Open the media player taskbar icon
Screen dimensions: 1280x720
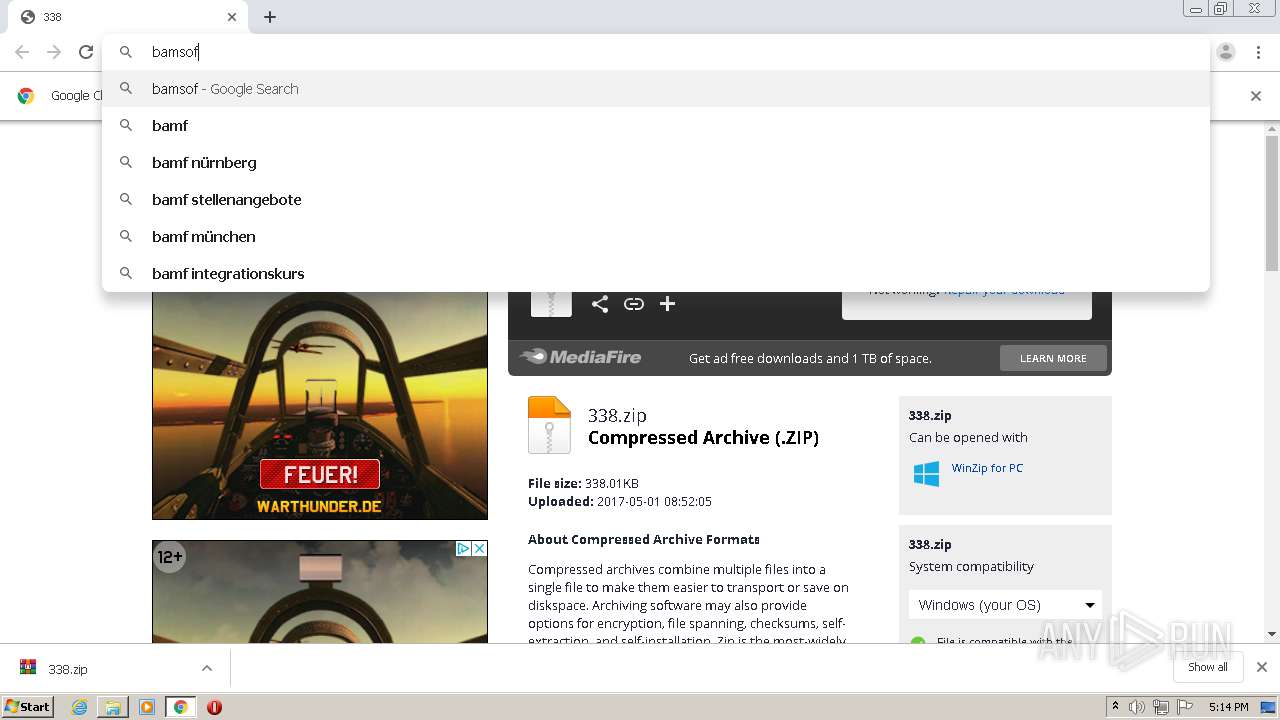pyautogui.click(x=147, y=707)
